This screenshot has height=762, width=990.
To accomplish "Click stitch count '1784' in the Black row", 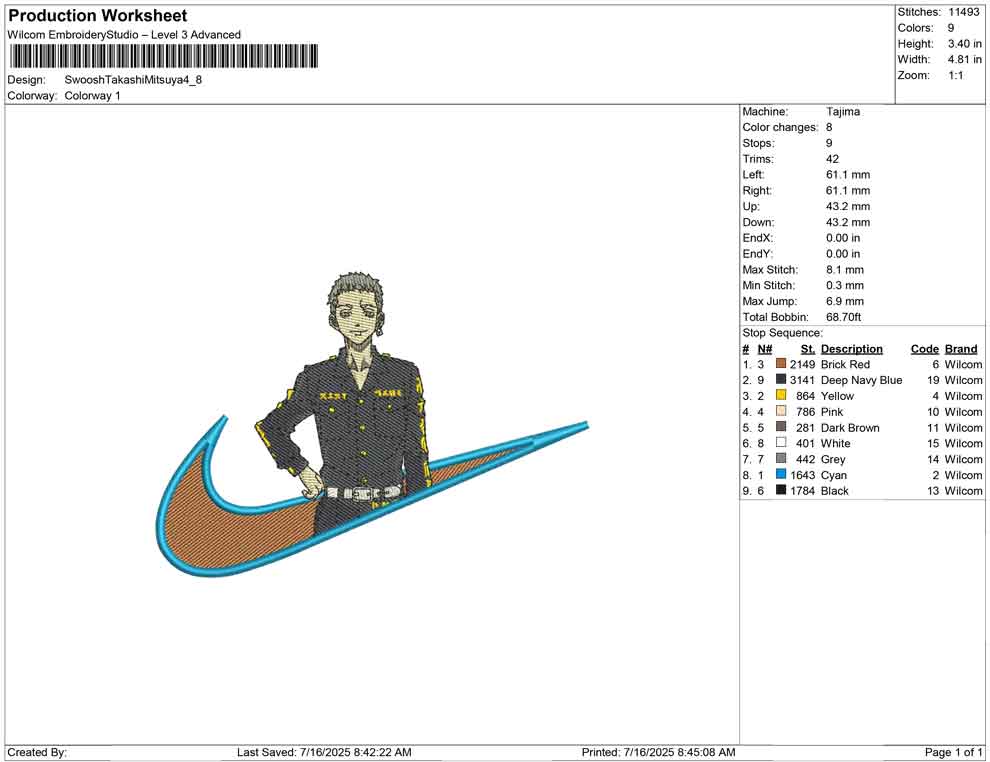I will click(802, 491).
